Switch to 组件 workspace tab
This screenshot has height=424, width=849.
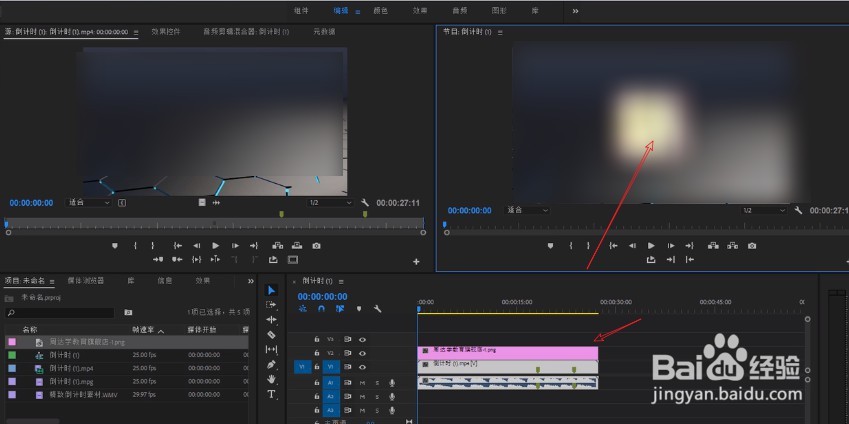[302, 10]
